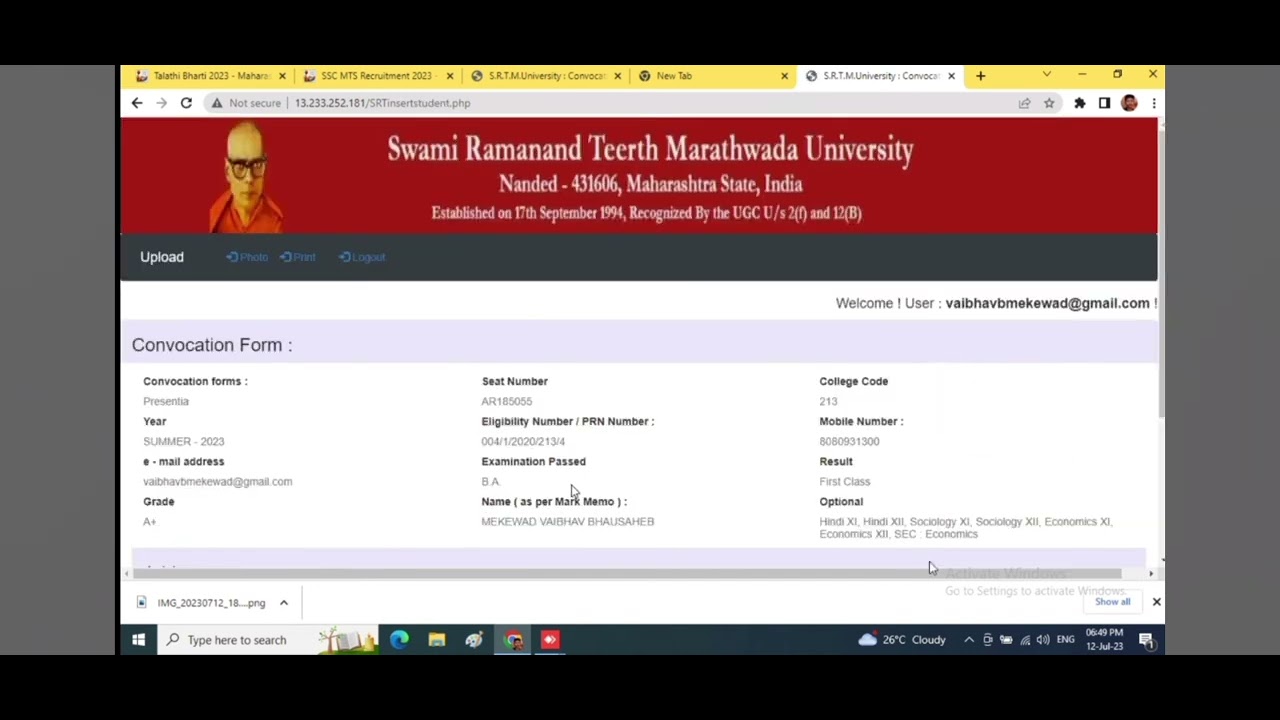This screenshot has width=1280, height=720.
Task: Click the Not secure warning icon
Action: 216,103
